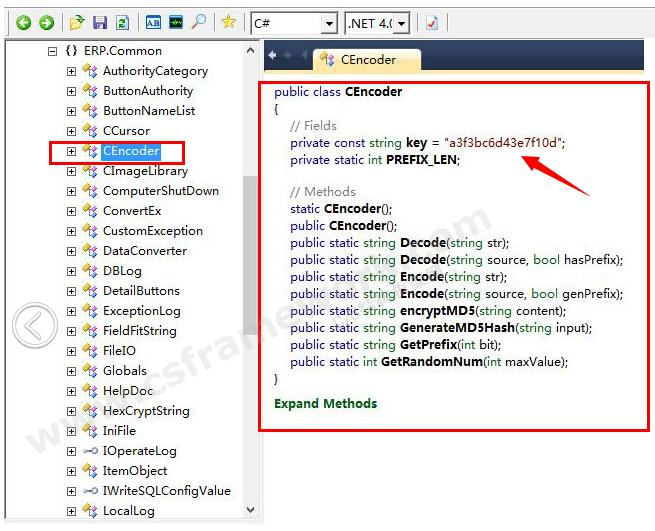Collapse the ERP.Common namespace node
The image size is (655, 531).
(52, 51)
